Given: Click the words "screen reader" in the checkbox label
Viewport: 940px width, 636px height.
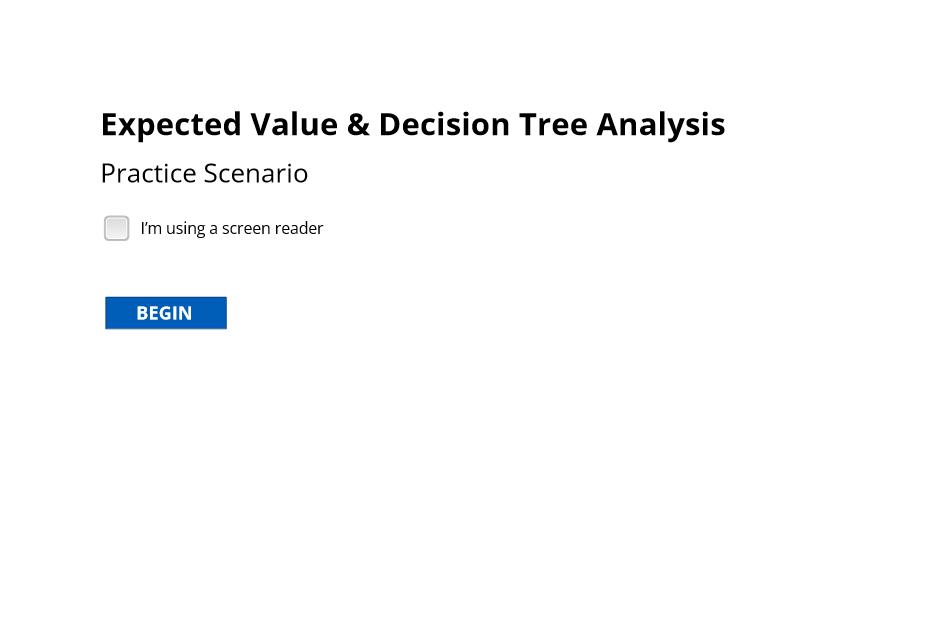Looking at the screenshot, I should click(x=273, y=228).
